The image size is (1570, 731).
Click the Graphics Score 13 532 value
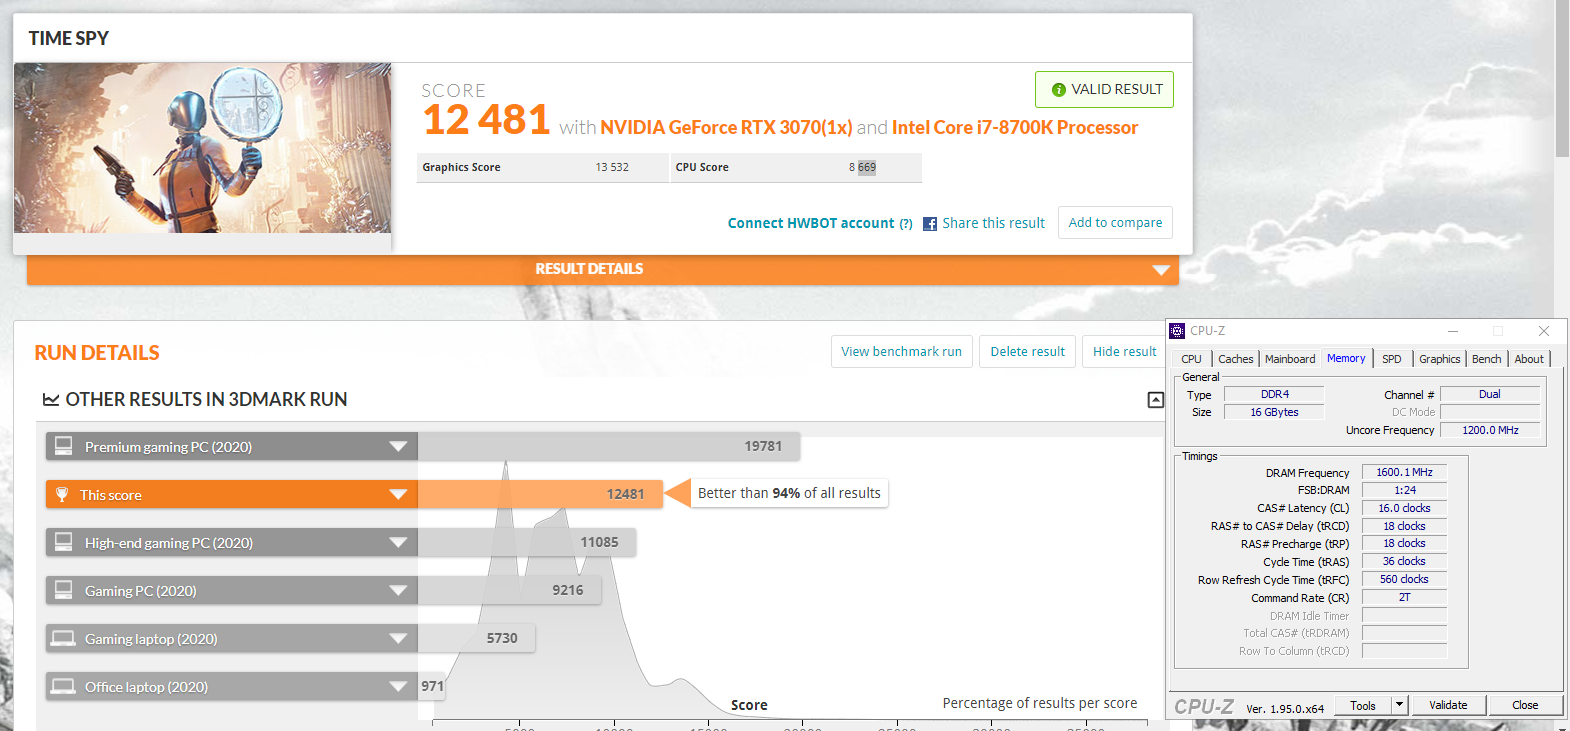(612, 168)
